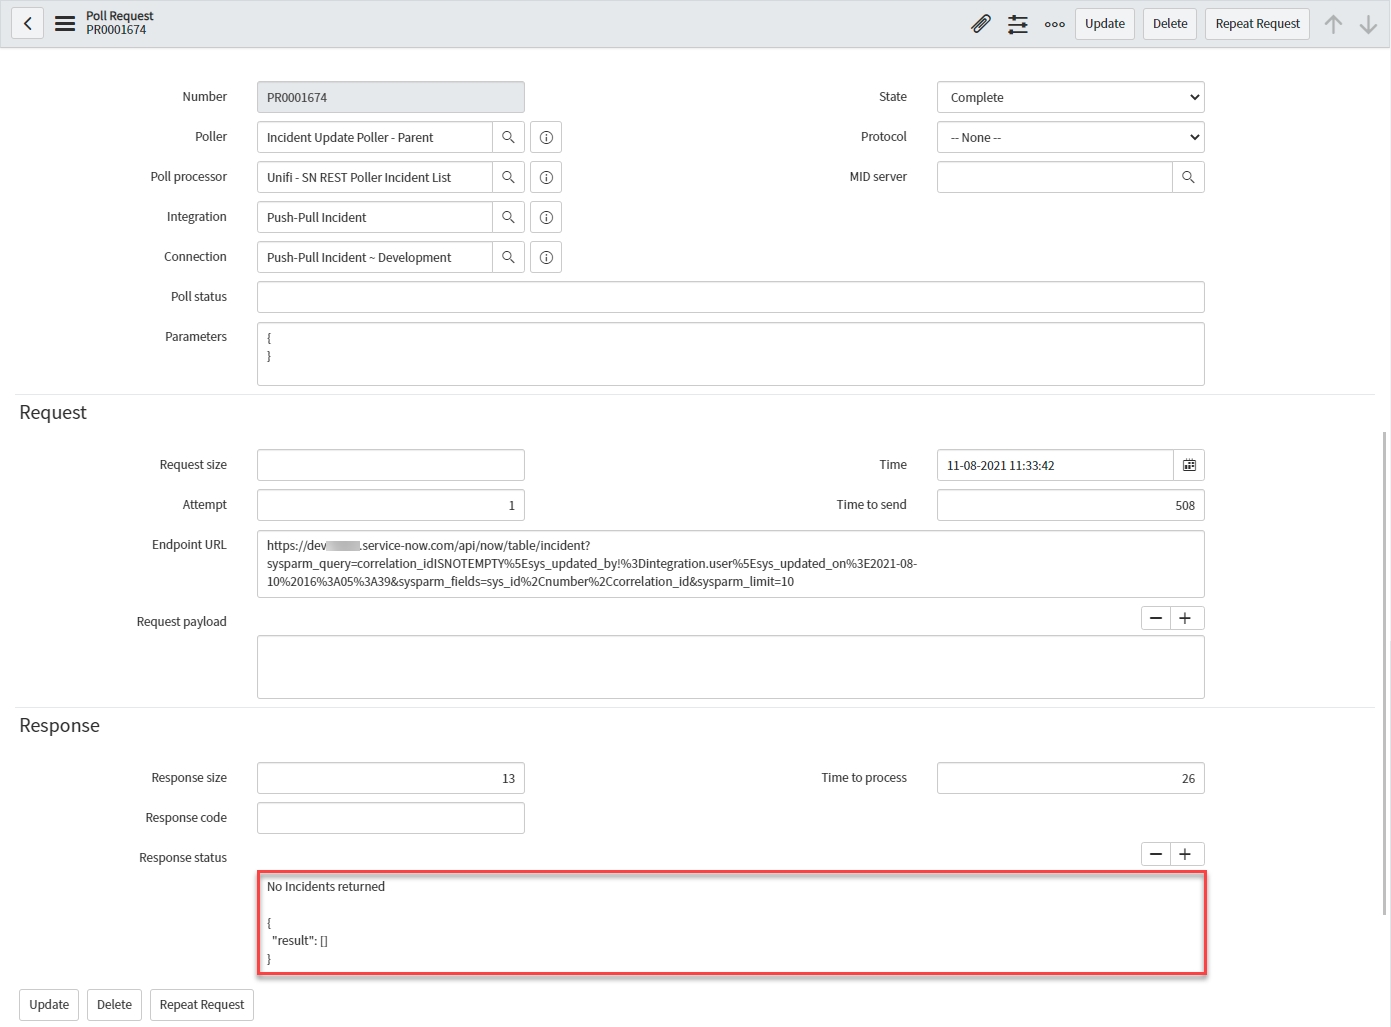Open the Time calendar picker
The image size is (1391, 1027).
point(1189,465)
